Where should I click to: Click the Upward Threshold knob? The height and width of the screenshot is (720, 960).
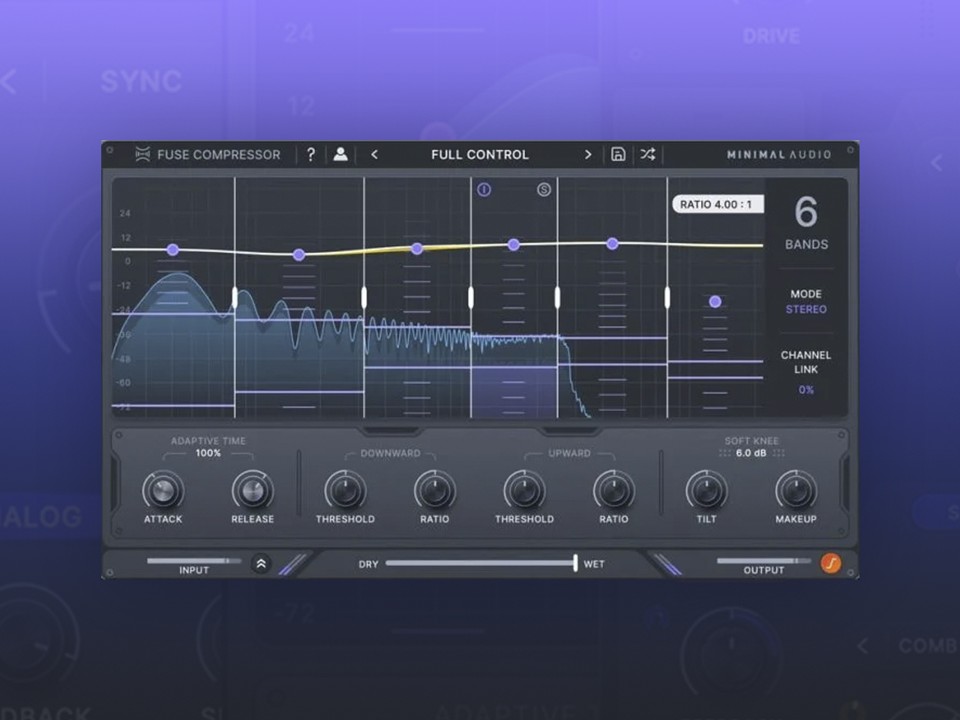pos(524,491)
